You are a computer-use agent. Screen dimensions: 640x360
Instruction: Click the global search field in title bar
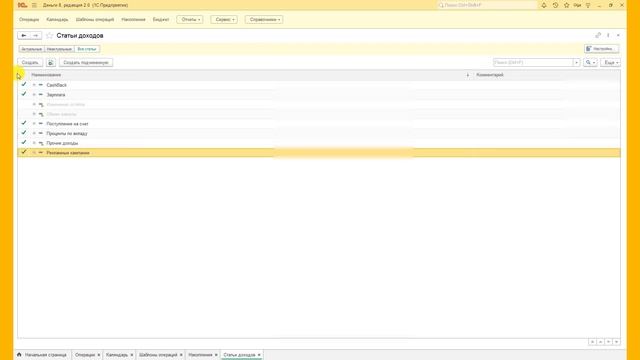(487, 5)
